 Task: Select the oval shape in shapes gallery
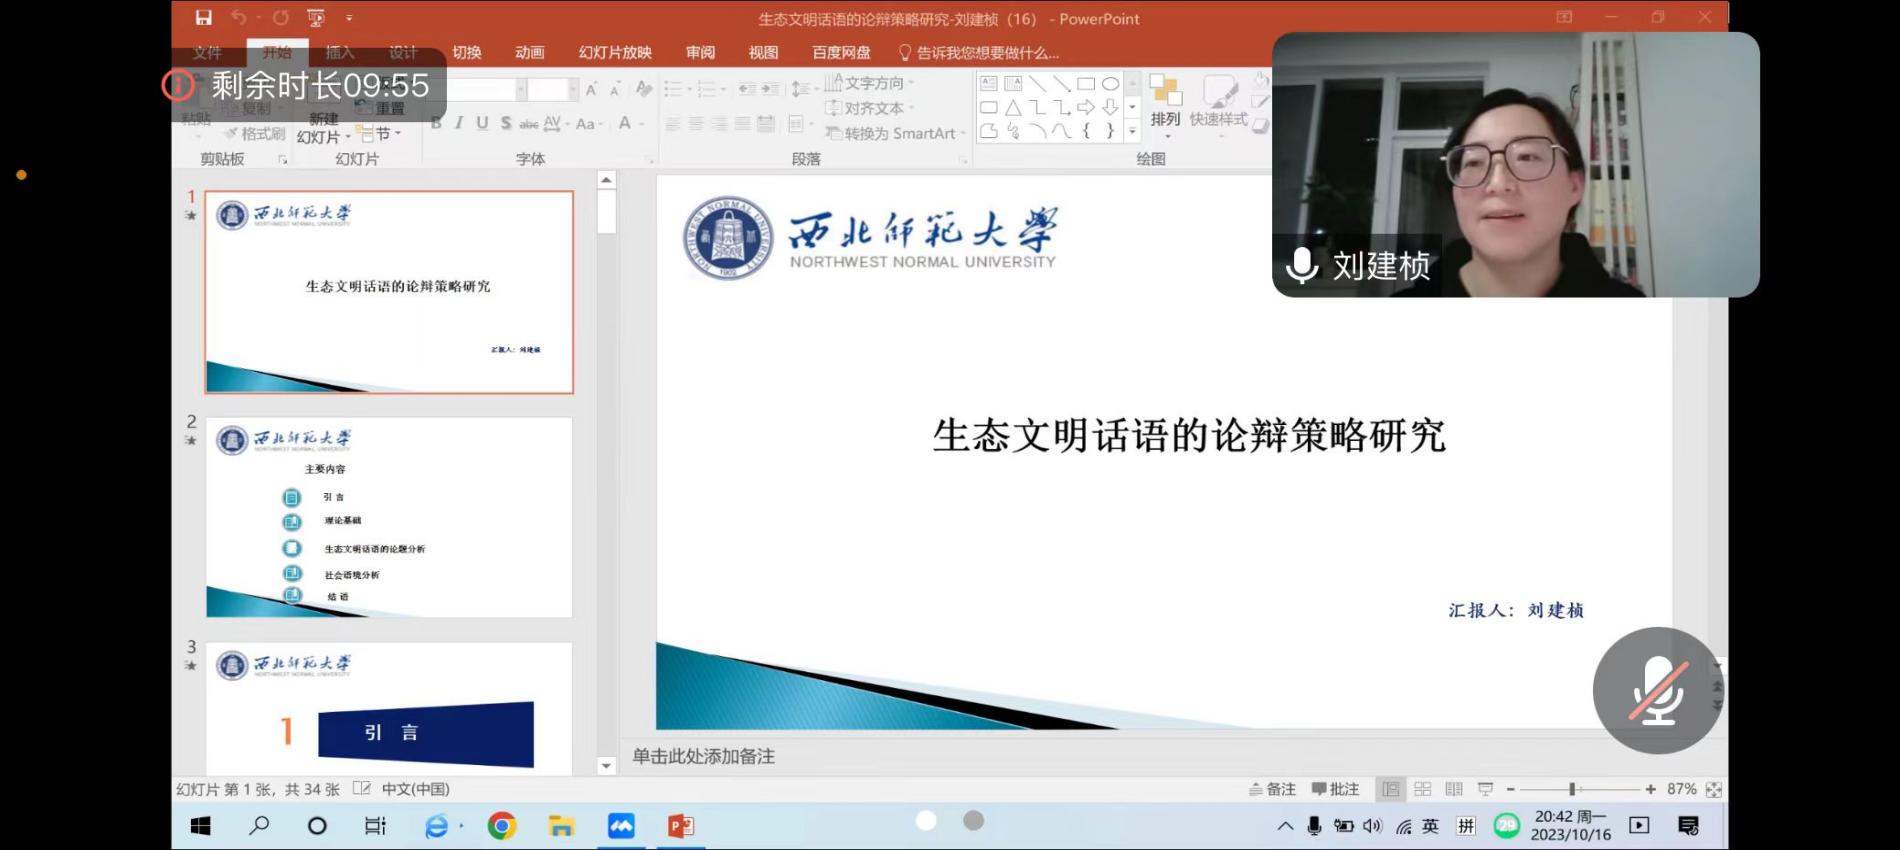coord(1110,84)
